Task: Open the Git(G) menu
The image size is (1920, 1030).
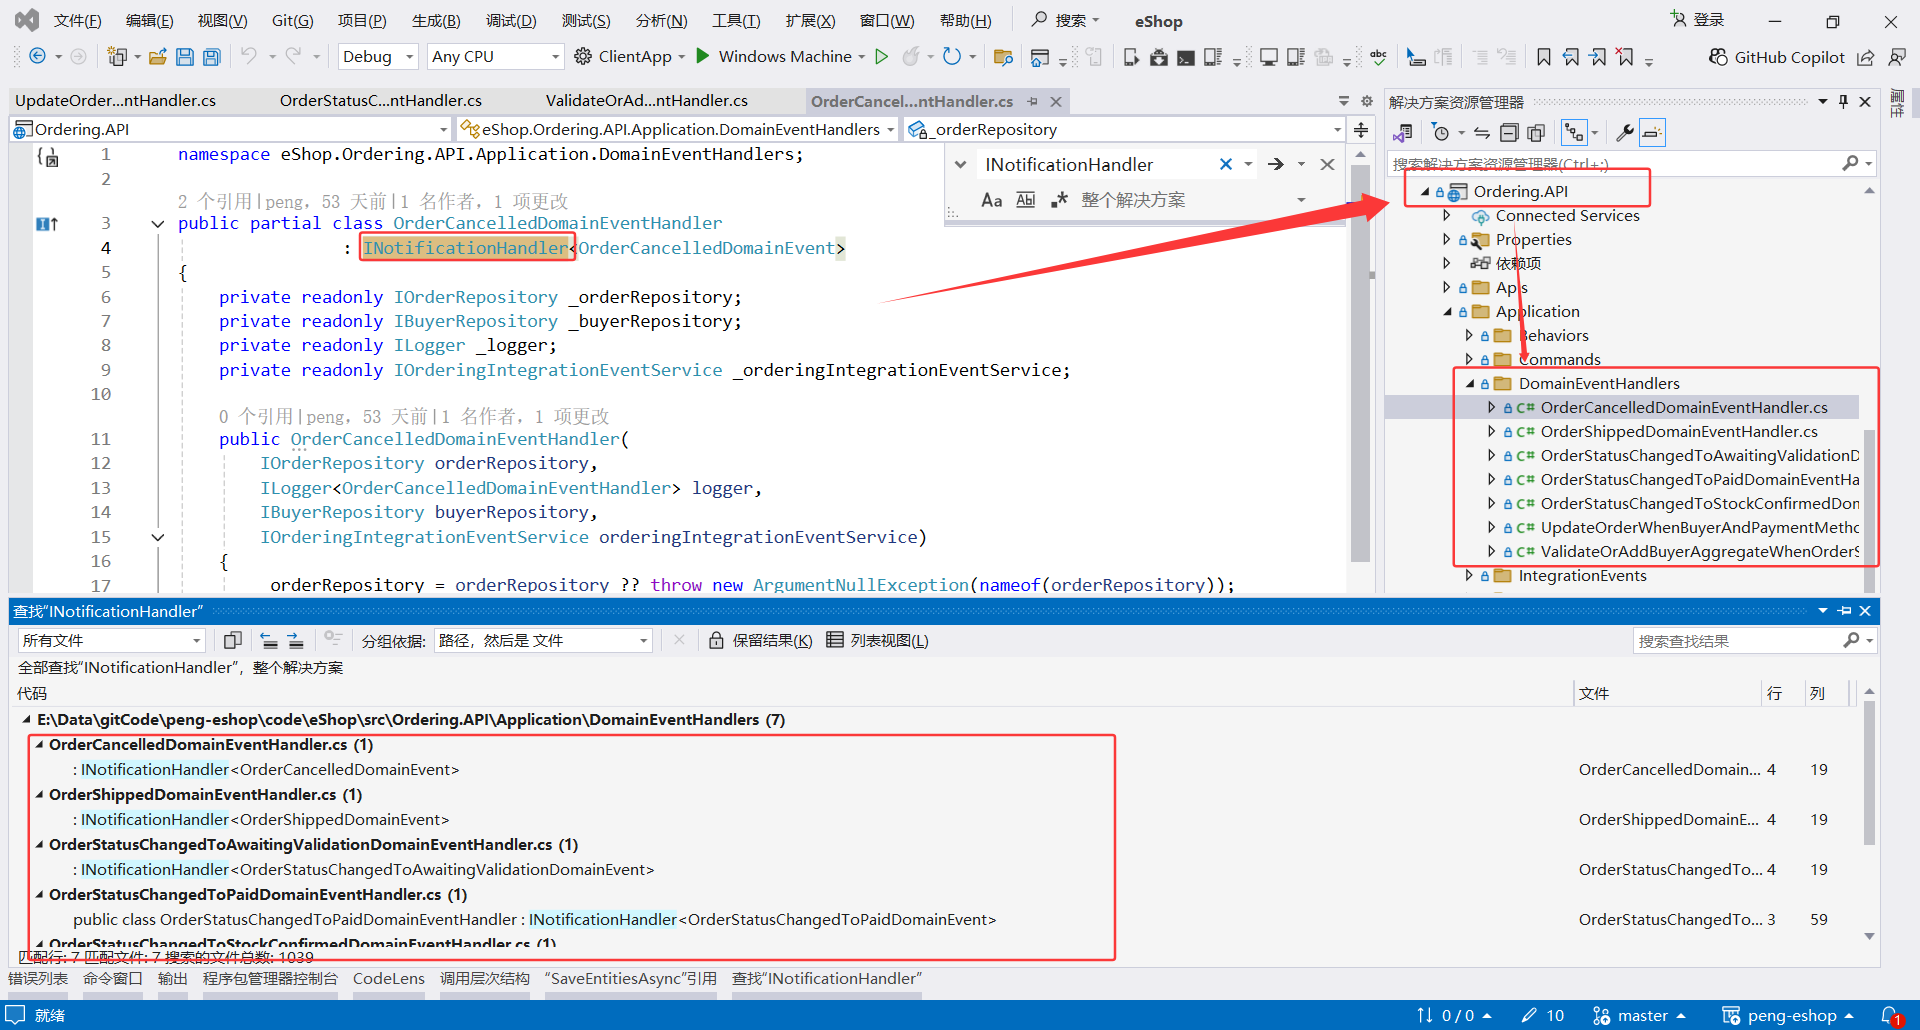Action: tap(292, 21)
